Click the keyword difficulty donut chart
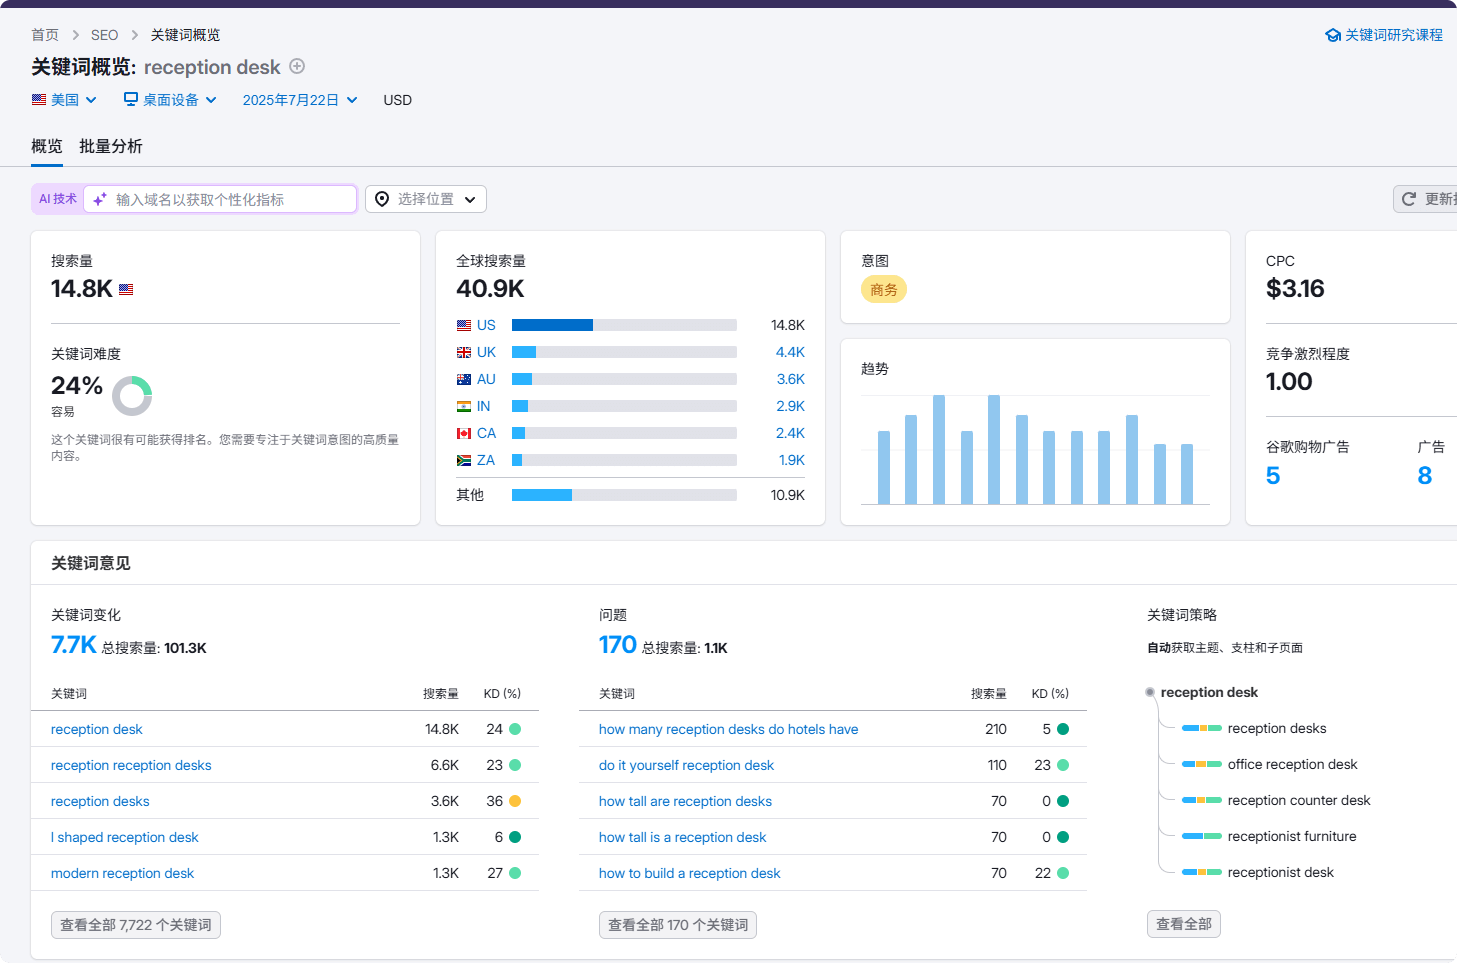Screen dimensions: 1457x963 [x=132, y=396]
